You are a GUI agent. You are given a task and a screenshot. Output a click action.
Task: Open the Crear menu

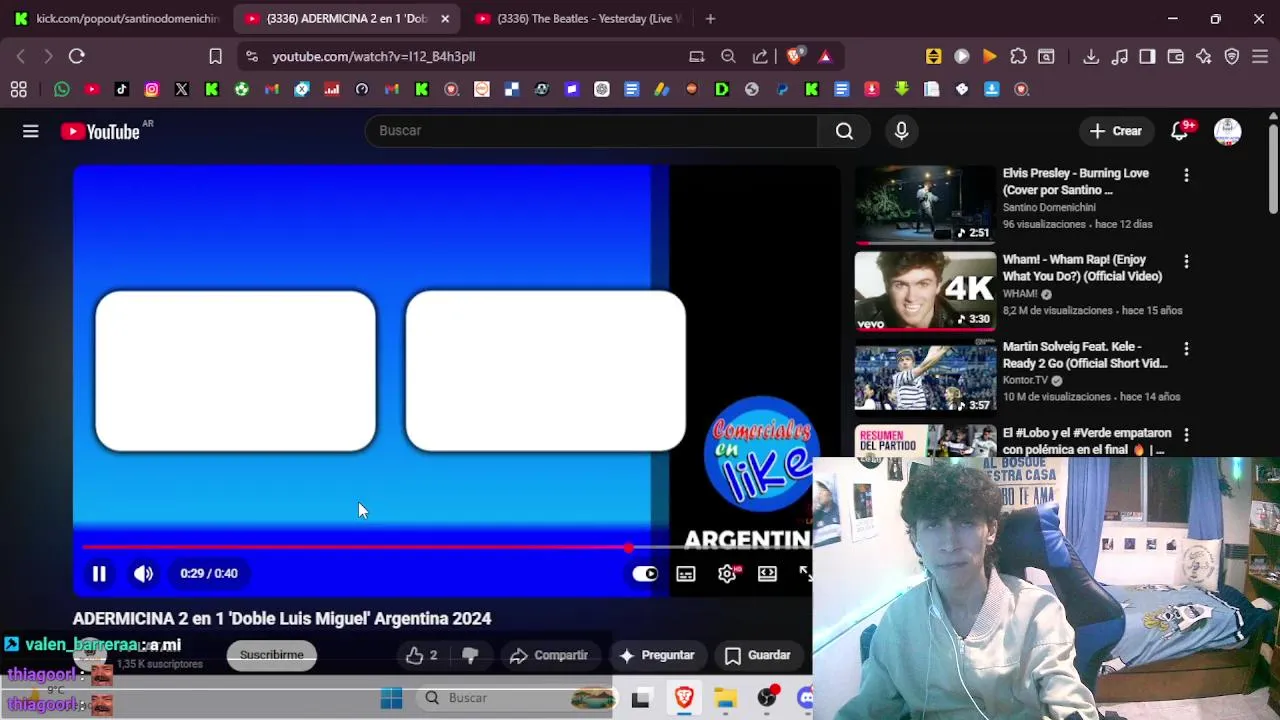click(x=1116, y=131)
